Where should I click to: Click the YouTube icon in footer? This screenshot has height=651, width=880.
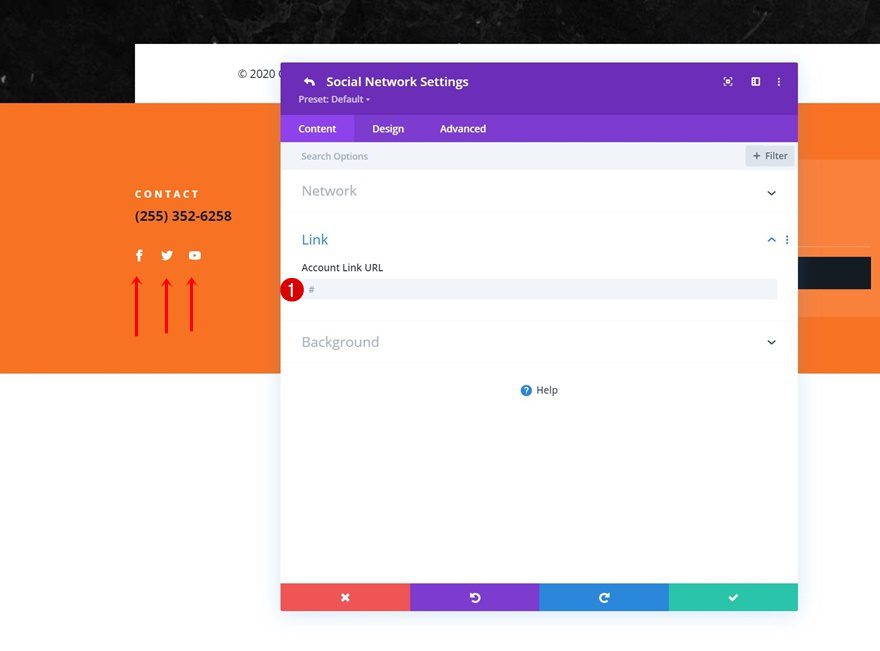point(194,255)
